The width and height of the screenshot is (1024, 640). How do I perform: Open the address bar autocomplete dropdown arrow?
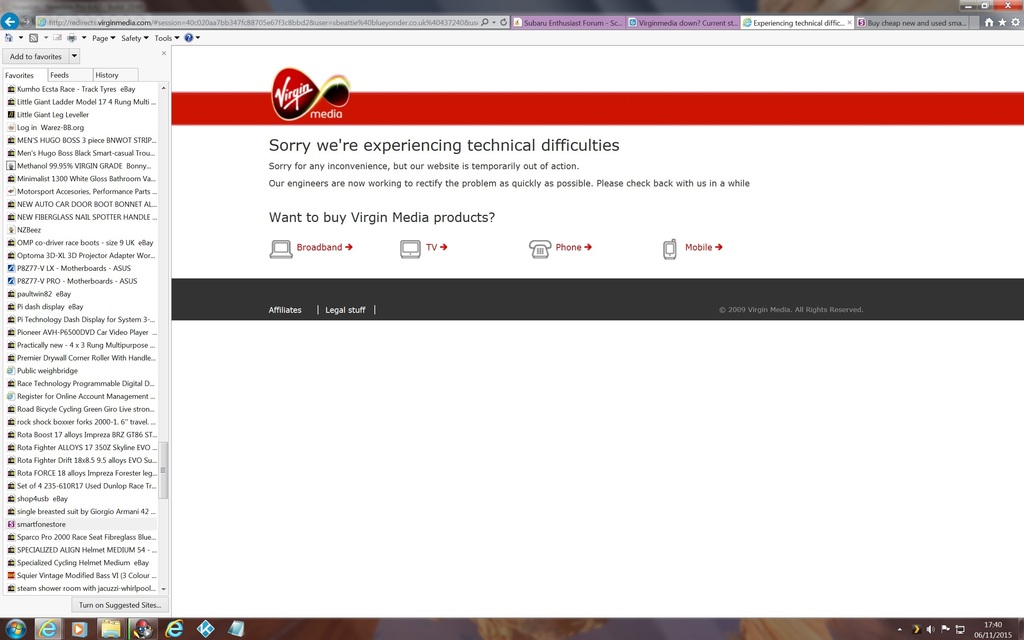click(494, 22)
